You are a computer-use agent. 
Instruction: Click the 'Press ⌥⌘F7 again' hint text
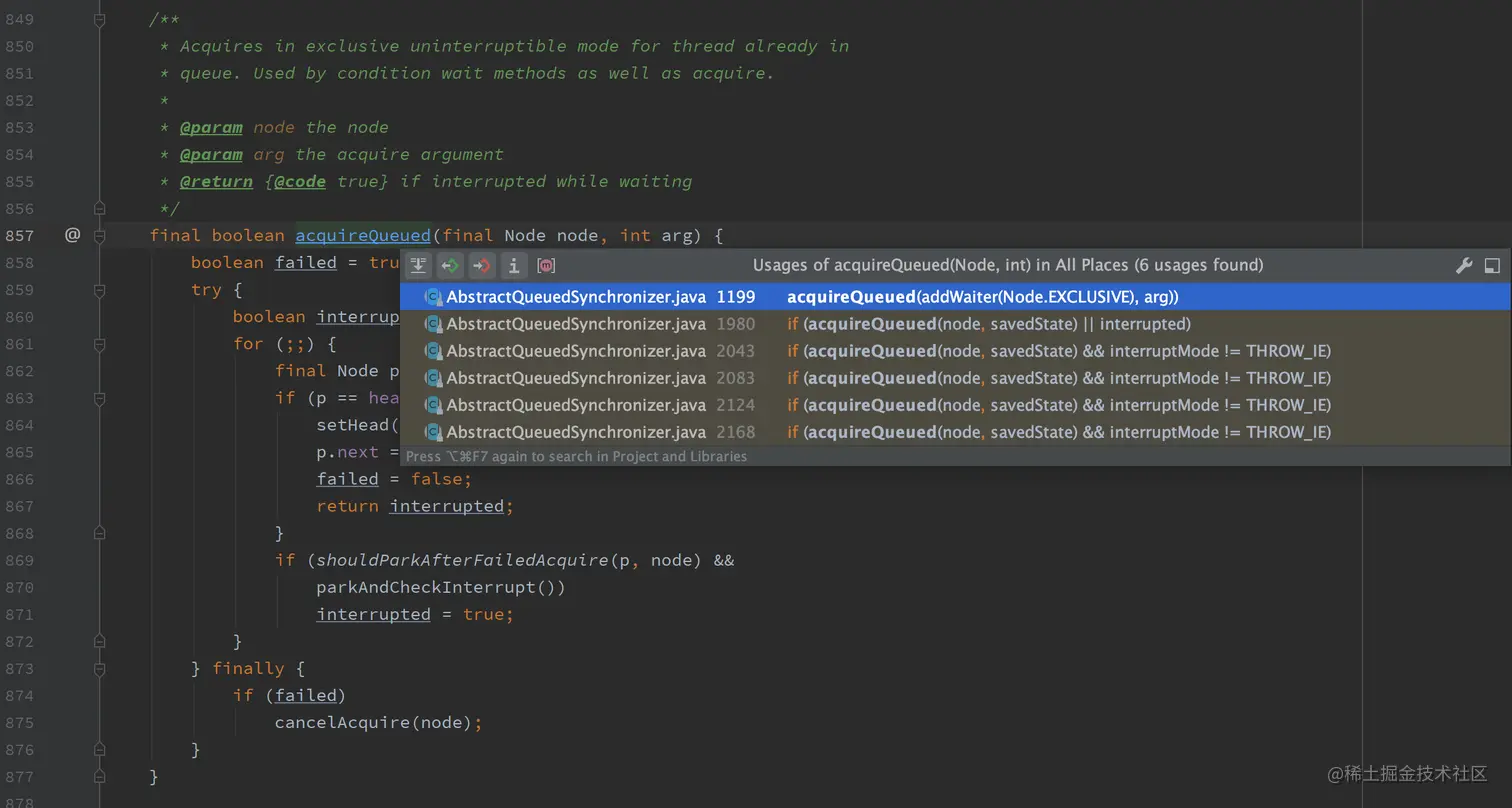coord(576,456)
